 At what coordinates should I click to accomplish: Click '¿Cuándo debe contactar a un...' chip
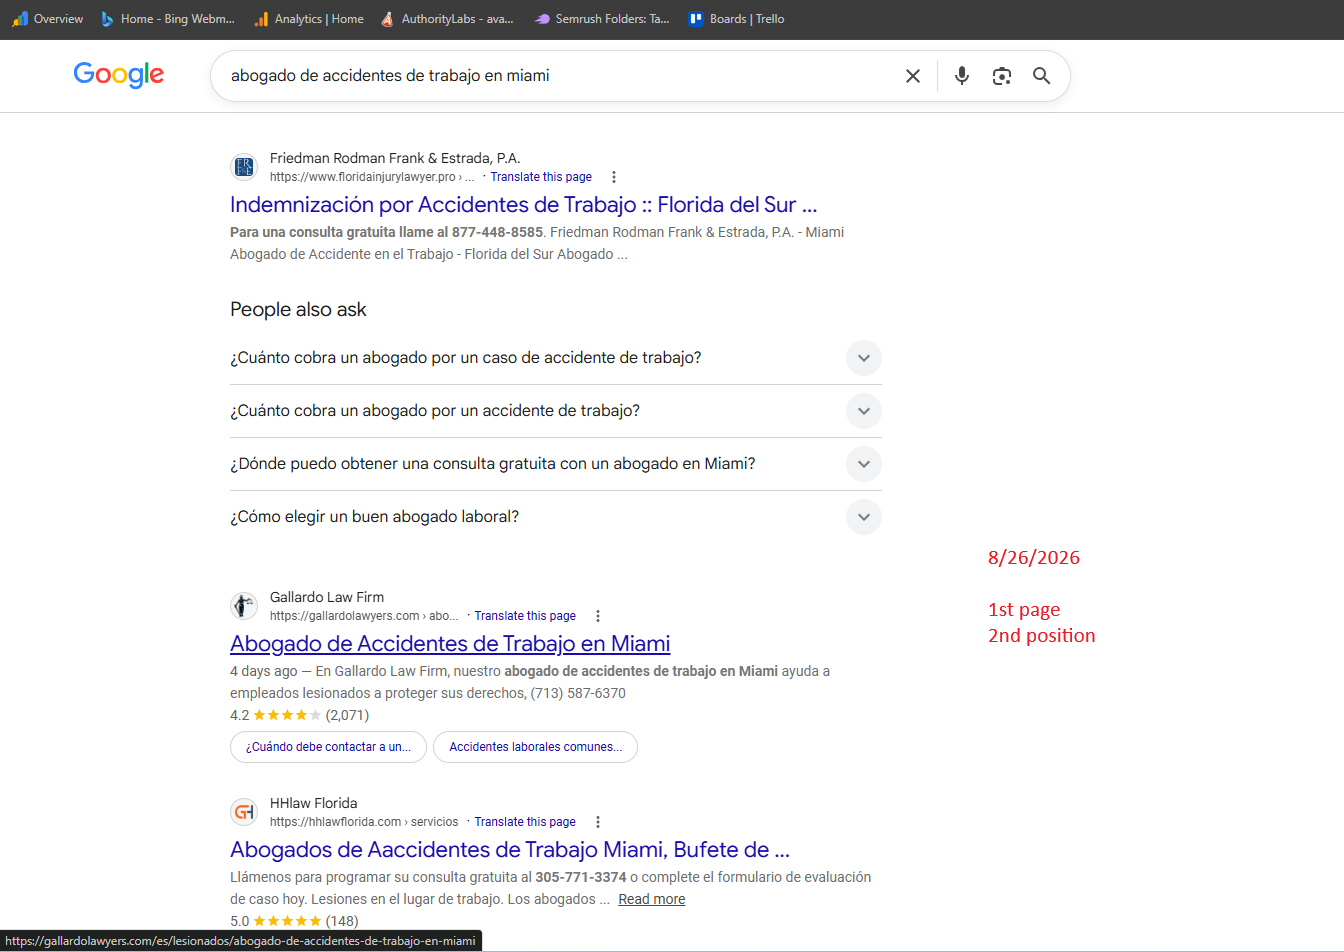coord(328,747)
